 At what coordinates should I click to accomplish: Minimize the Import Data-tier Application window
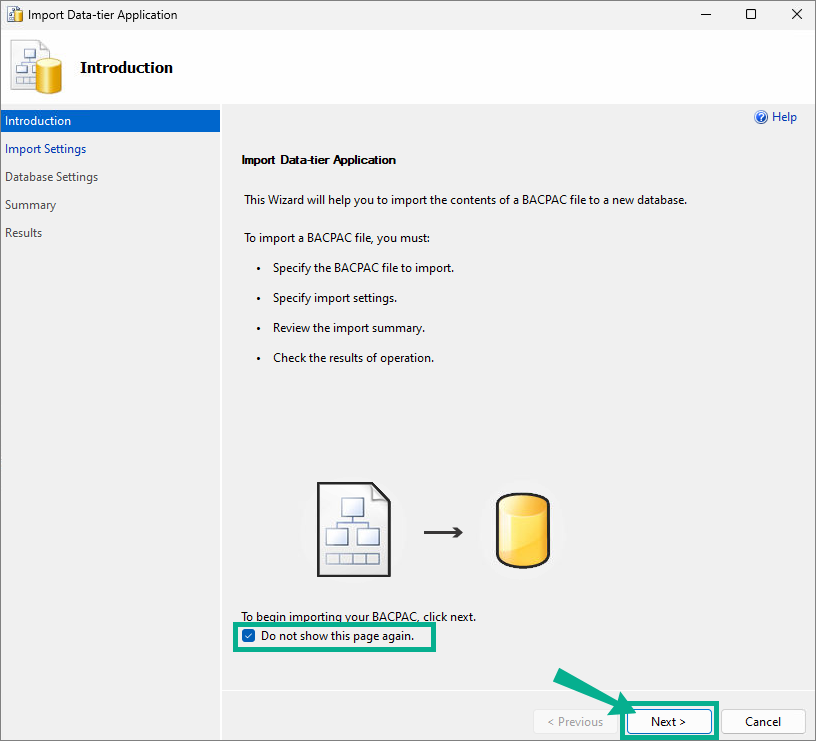(x=706, y=15)
